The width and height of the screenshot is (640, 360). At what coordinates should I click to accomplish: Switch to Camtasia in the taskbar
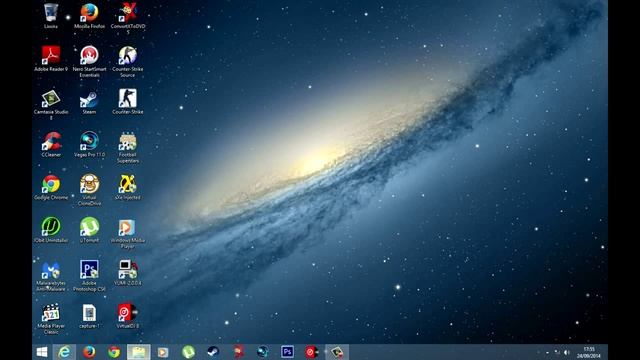(x=337, y=352)
